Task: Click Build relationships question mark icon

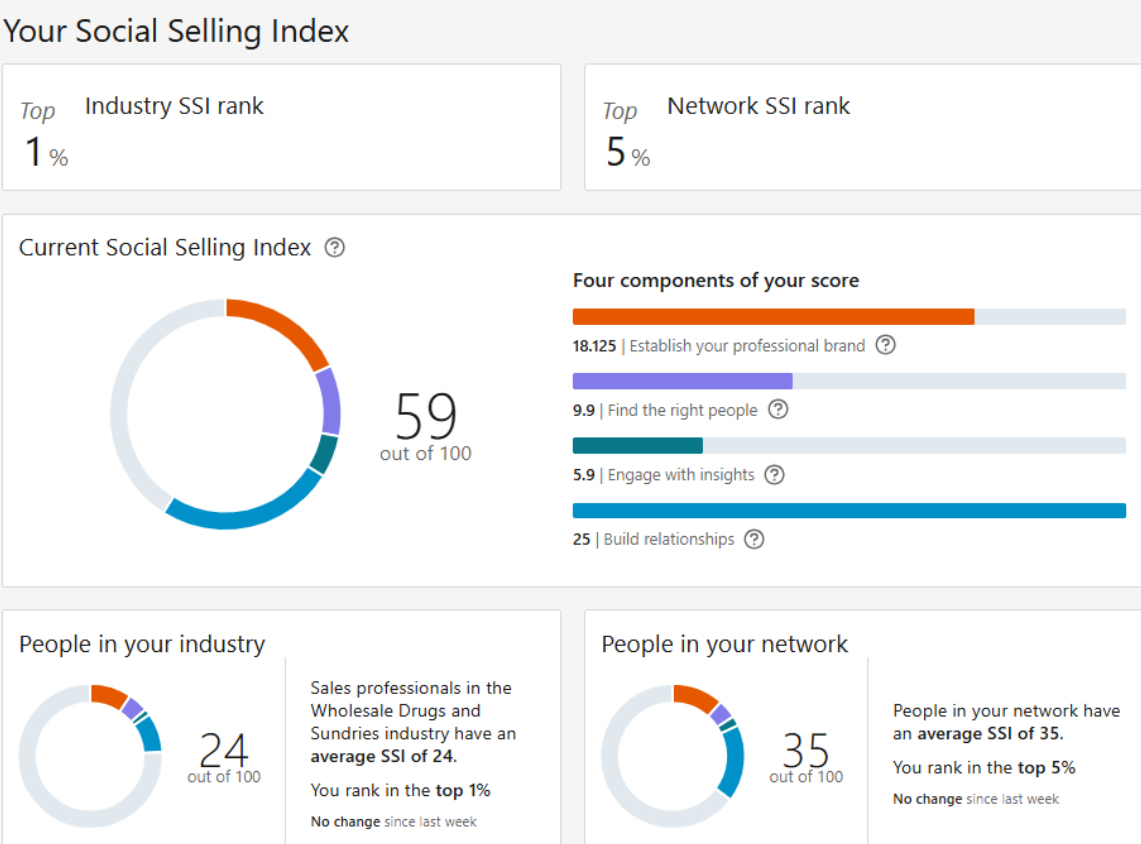Action: (754, 539)
